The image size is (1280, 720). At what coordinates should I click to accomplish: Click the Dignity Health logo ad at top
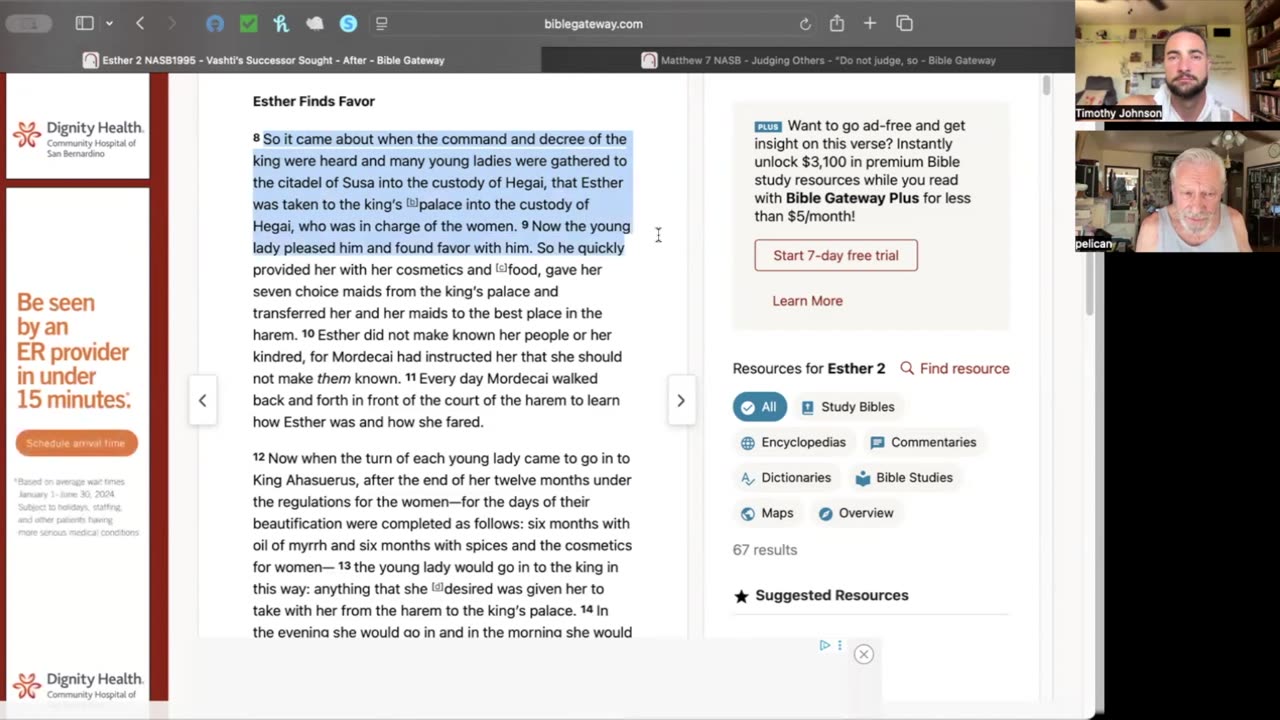[78, 137]
